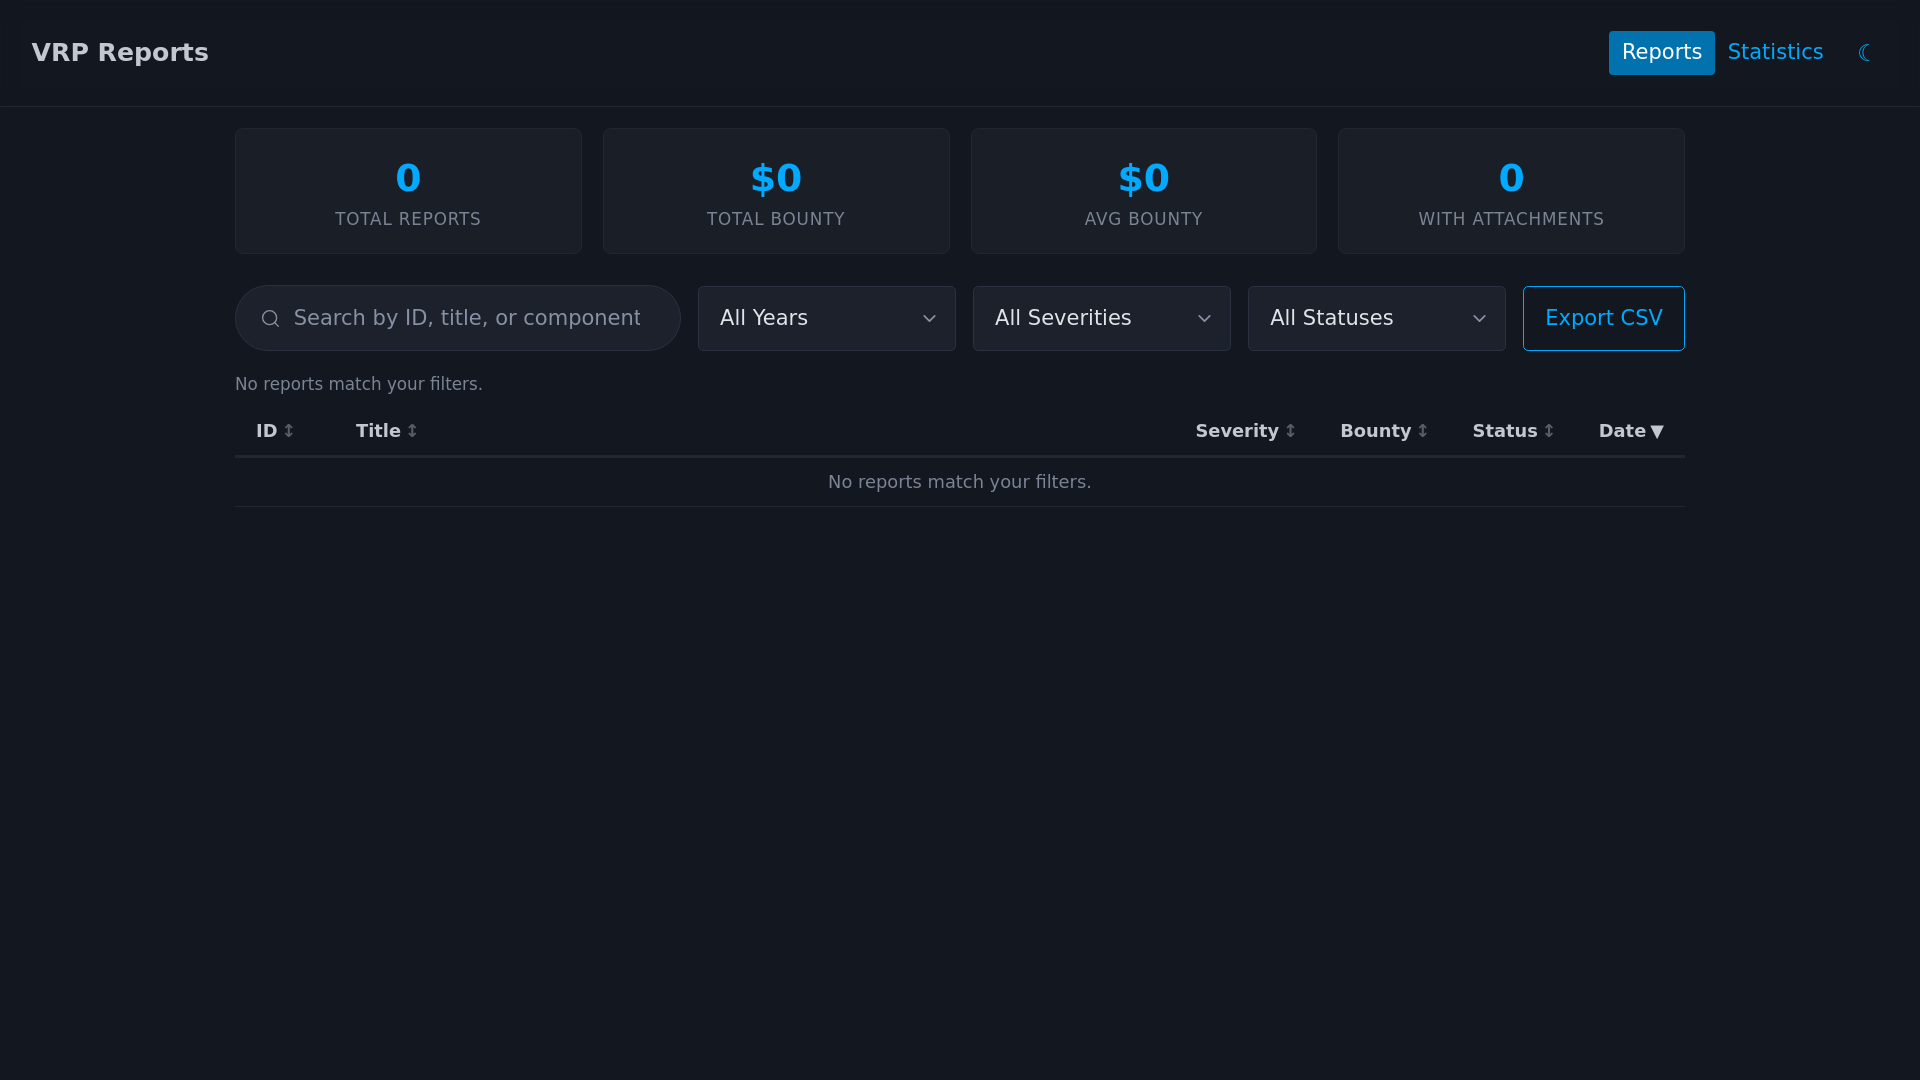Select the Avg Bounty stat card
1920x1080 pixels.
[1144, 191]
